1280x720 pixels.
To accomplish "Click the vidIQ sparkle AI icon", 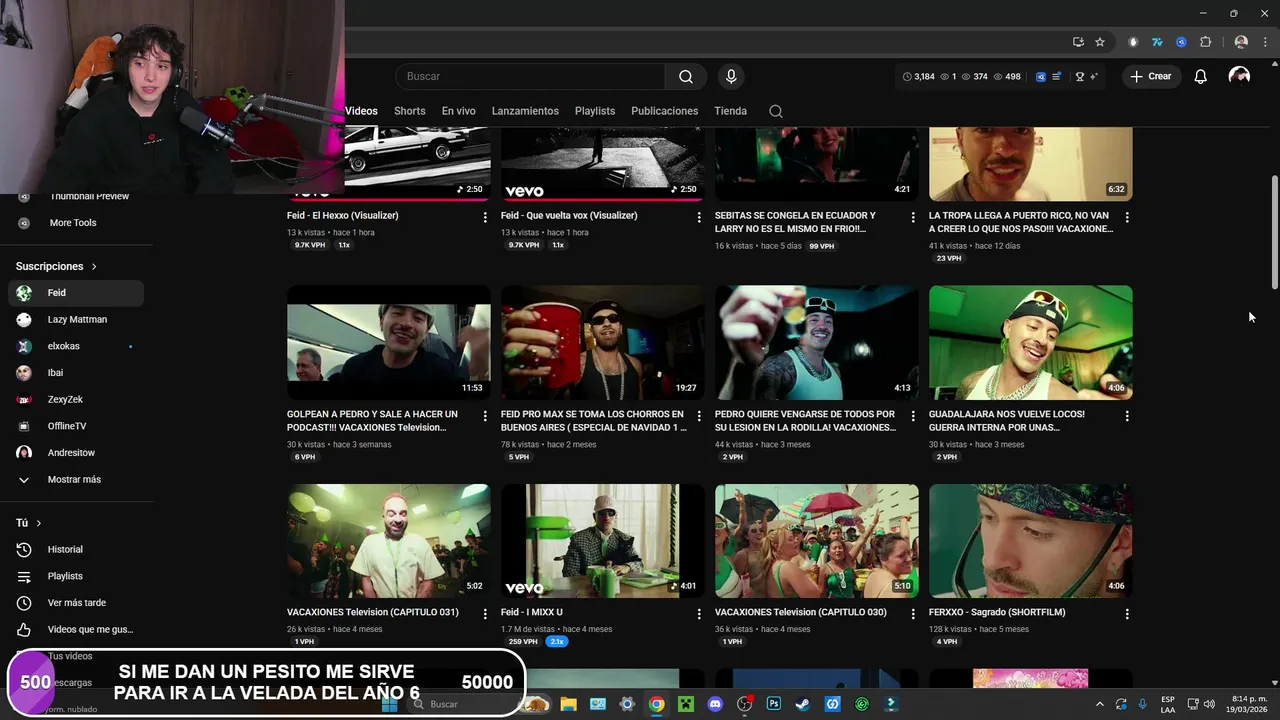I will tap(1093, 76).
